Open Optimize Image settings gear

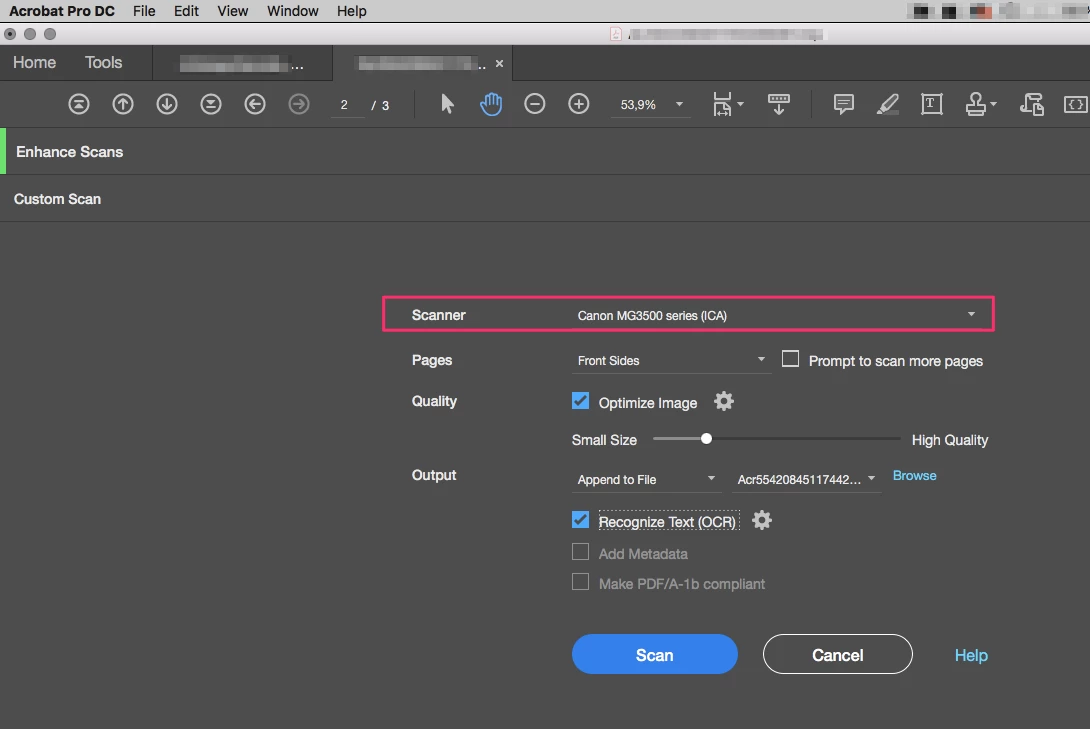(x=724, y=402)
